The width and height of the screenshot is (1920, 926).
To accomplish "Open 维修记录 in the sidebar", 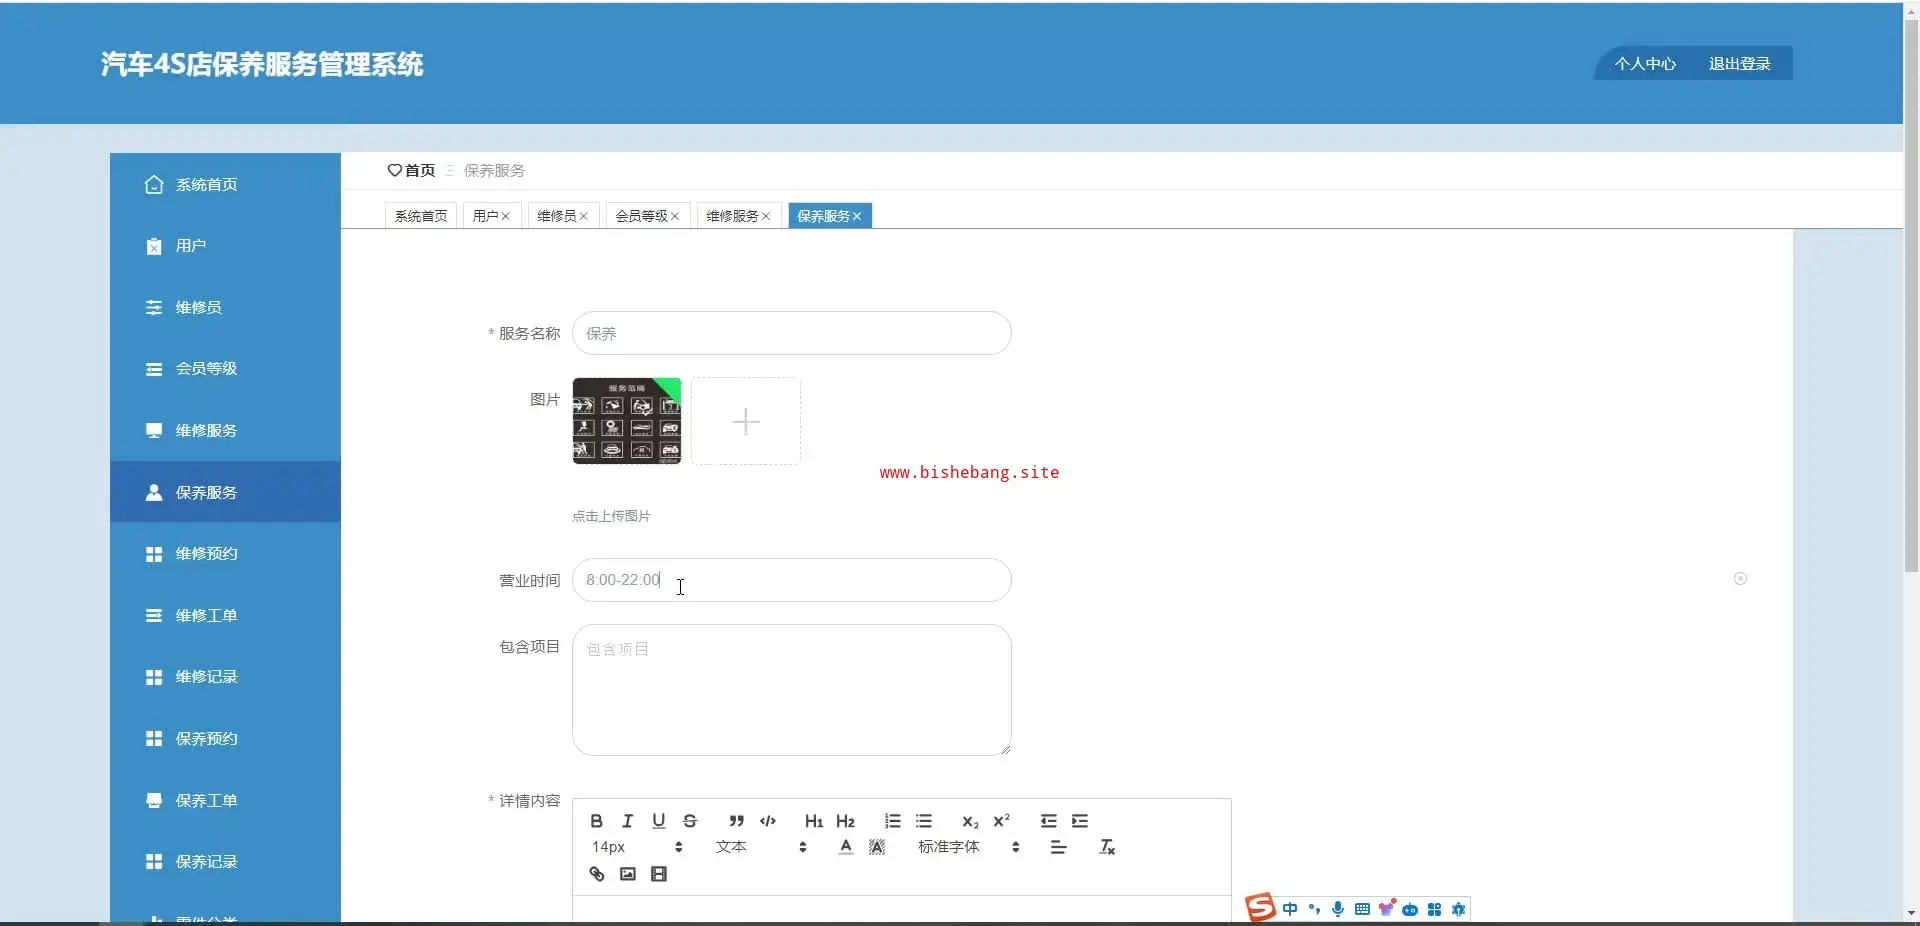I will pos(225,677).
